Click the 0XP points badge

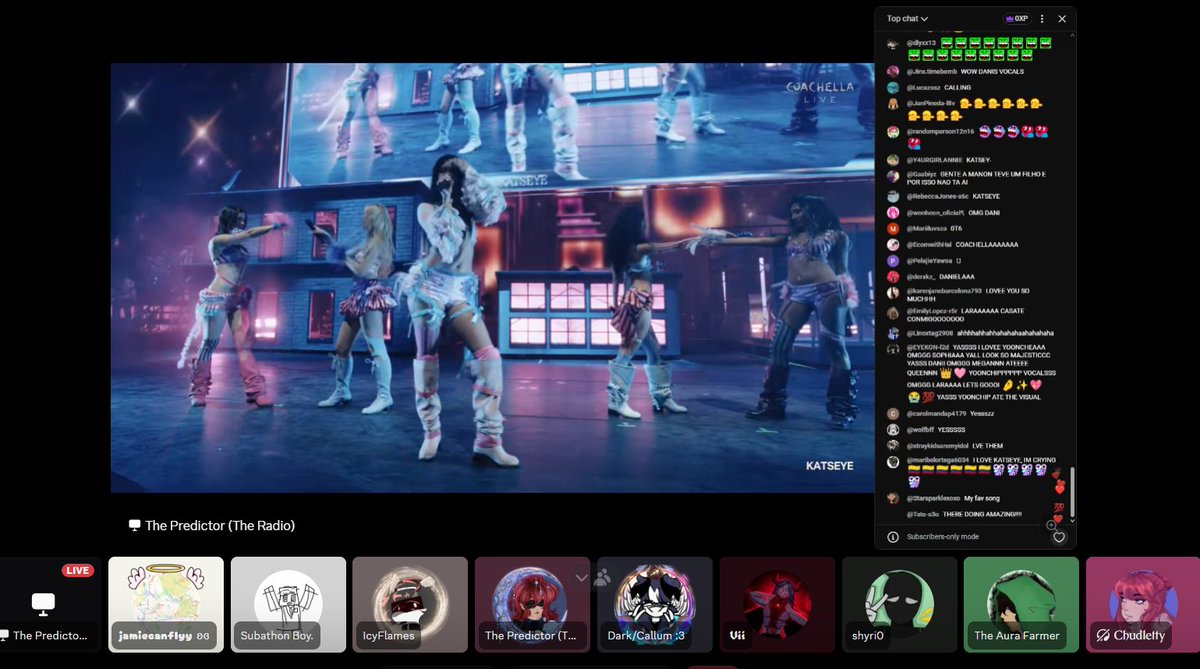1016,19
